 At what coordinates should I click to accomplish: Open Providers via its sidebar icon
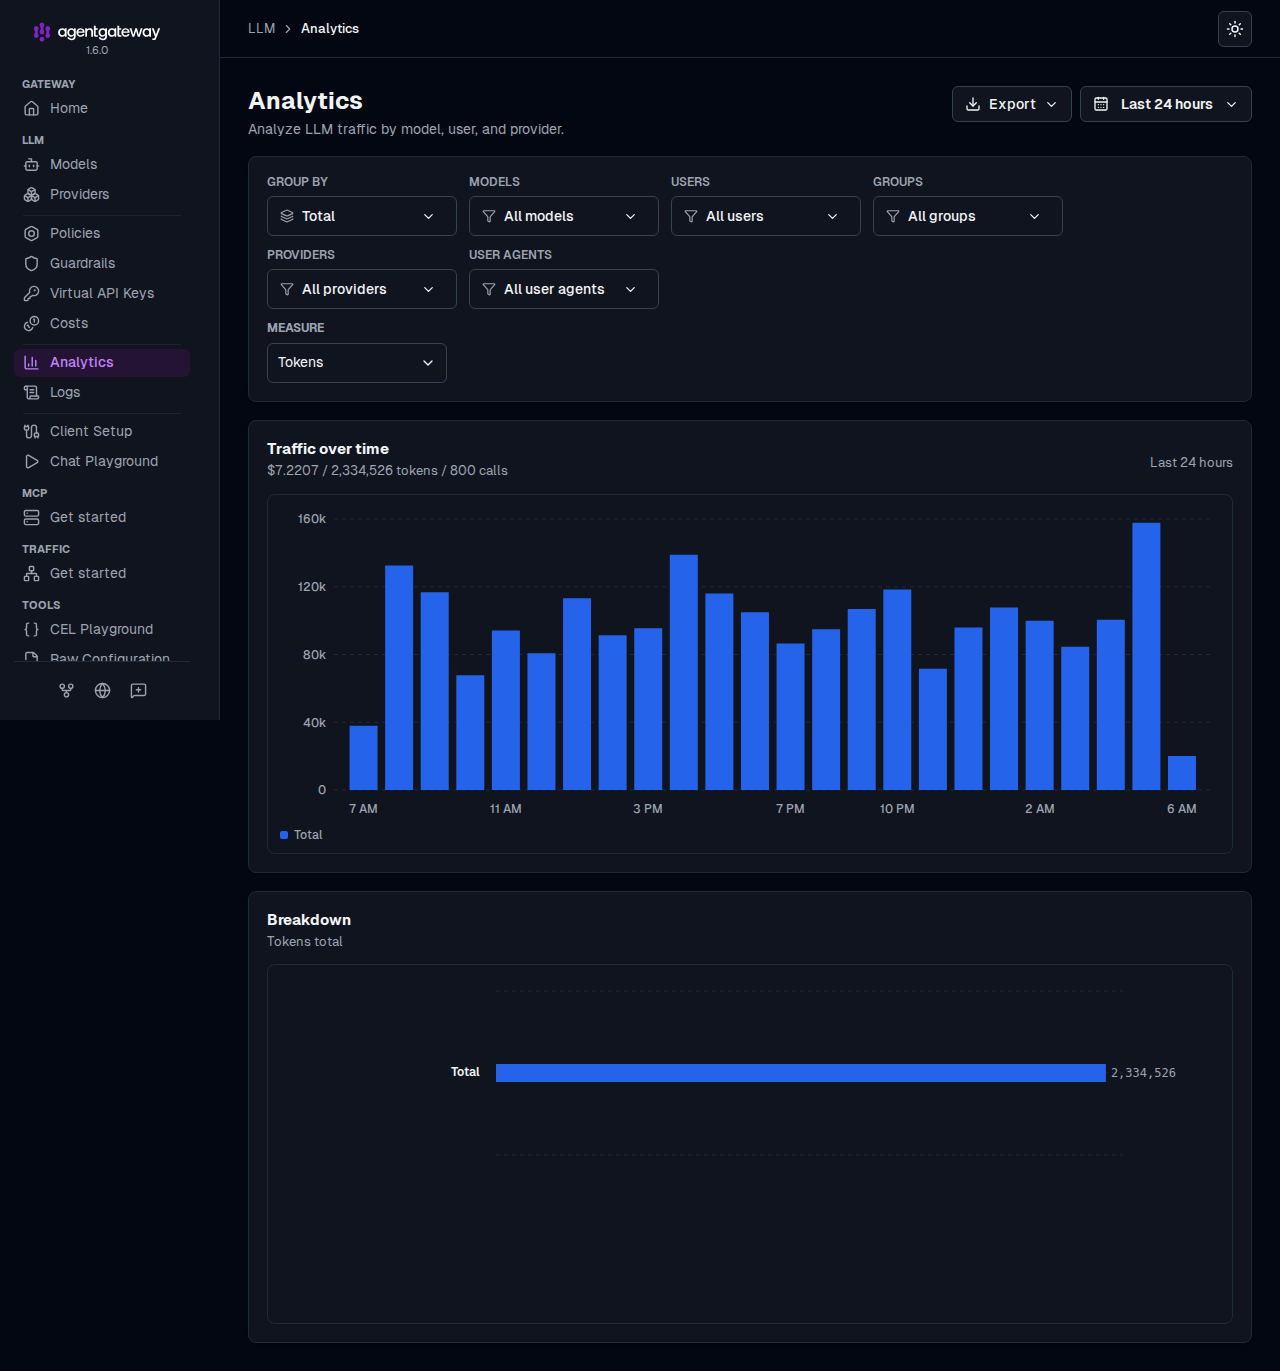tap(32, 194)
